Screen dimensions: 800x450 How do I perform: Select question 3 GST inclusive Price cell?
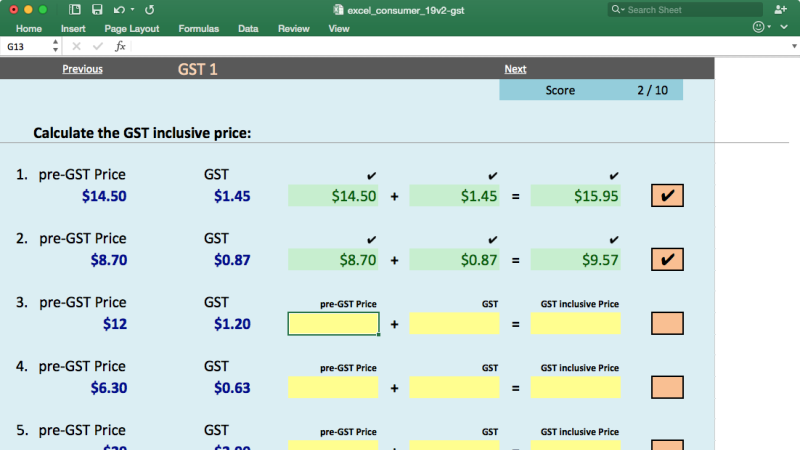point(576,323)
